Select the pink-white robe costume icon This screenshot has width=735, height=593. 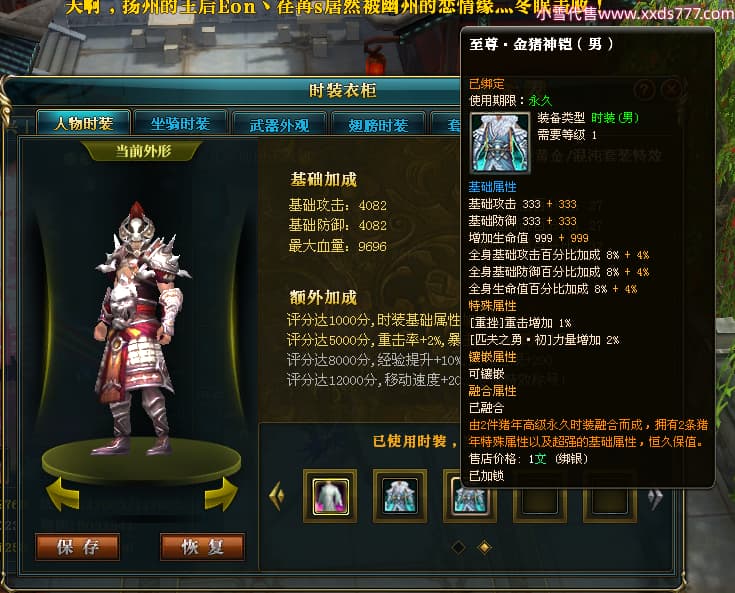(330, 496)
